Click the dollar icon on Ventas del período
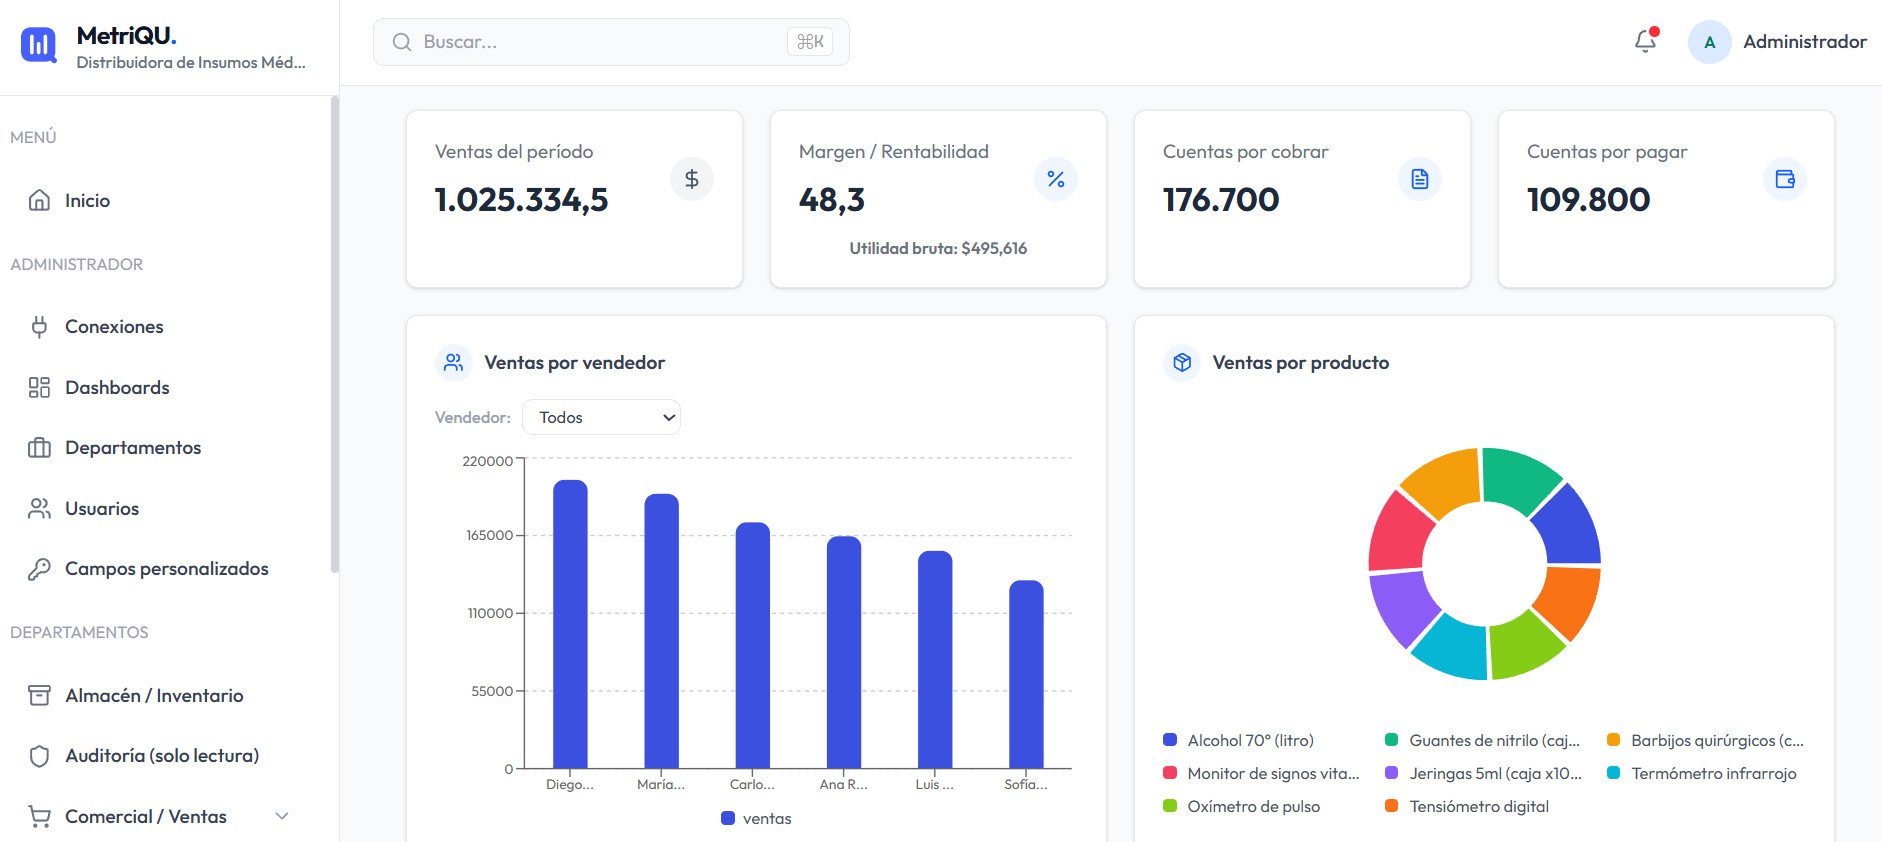The image size is (1882, 842). tap(692, 179)
